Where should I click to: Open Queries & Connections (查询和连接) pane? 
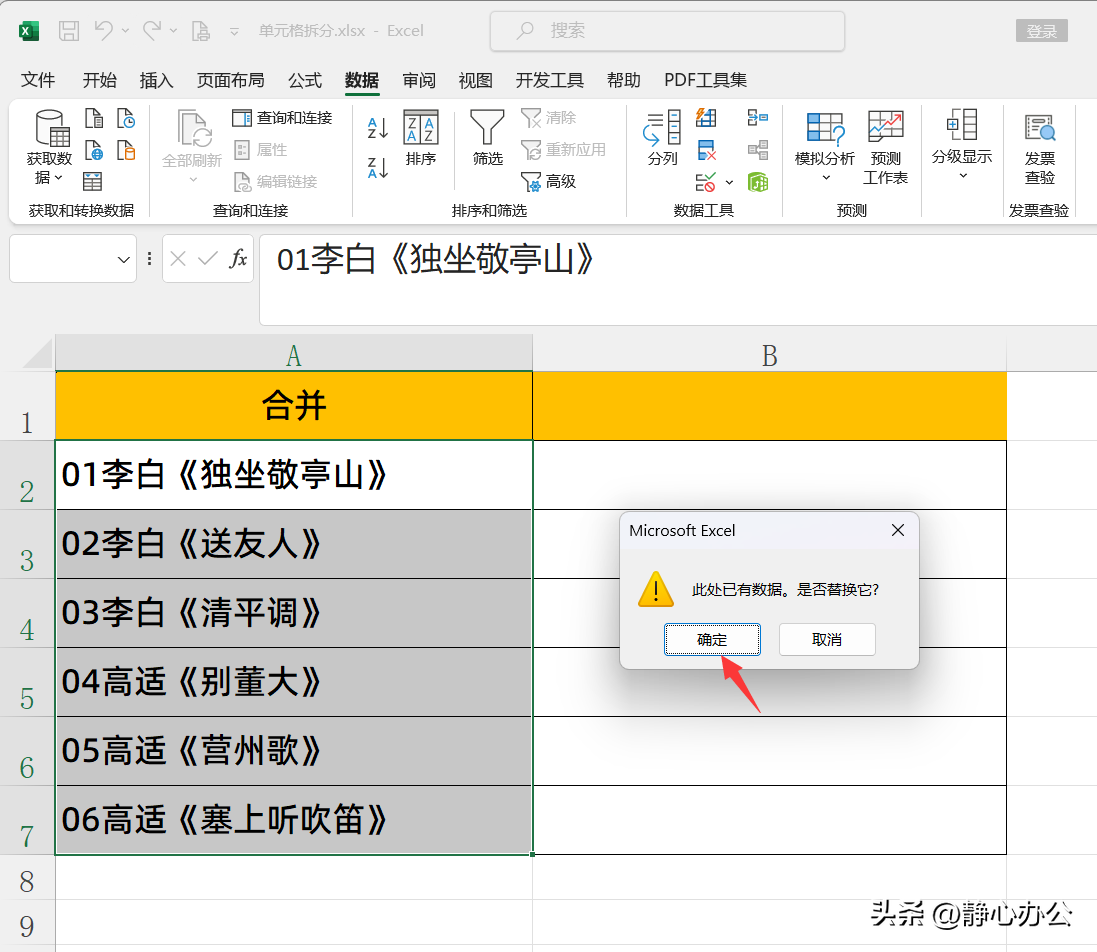pos(282,118)
